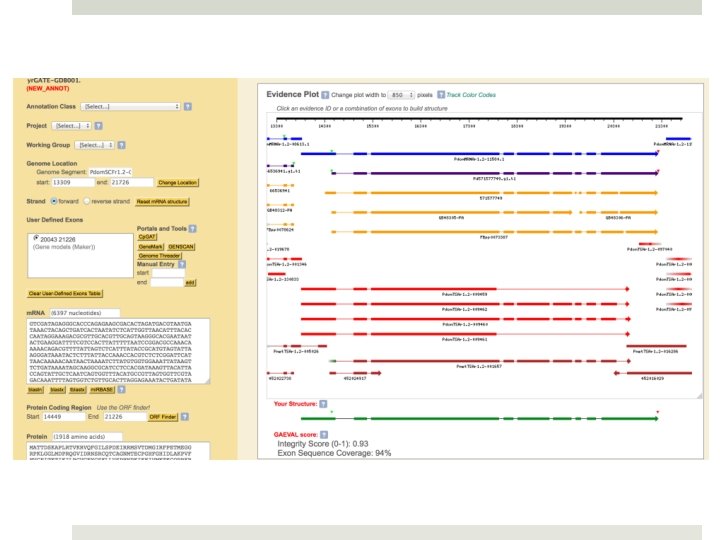720x540 pixels.
Task: Open GeneMark tool
Action: tap(151, 247)
